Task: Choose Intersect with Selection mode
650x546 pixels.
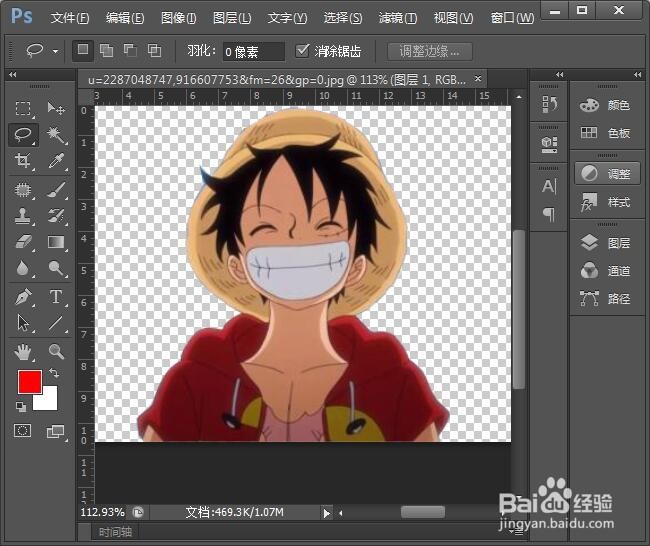Action: 155,51
